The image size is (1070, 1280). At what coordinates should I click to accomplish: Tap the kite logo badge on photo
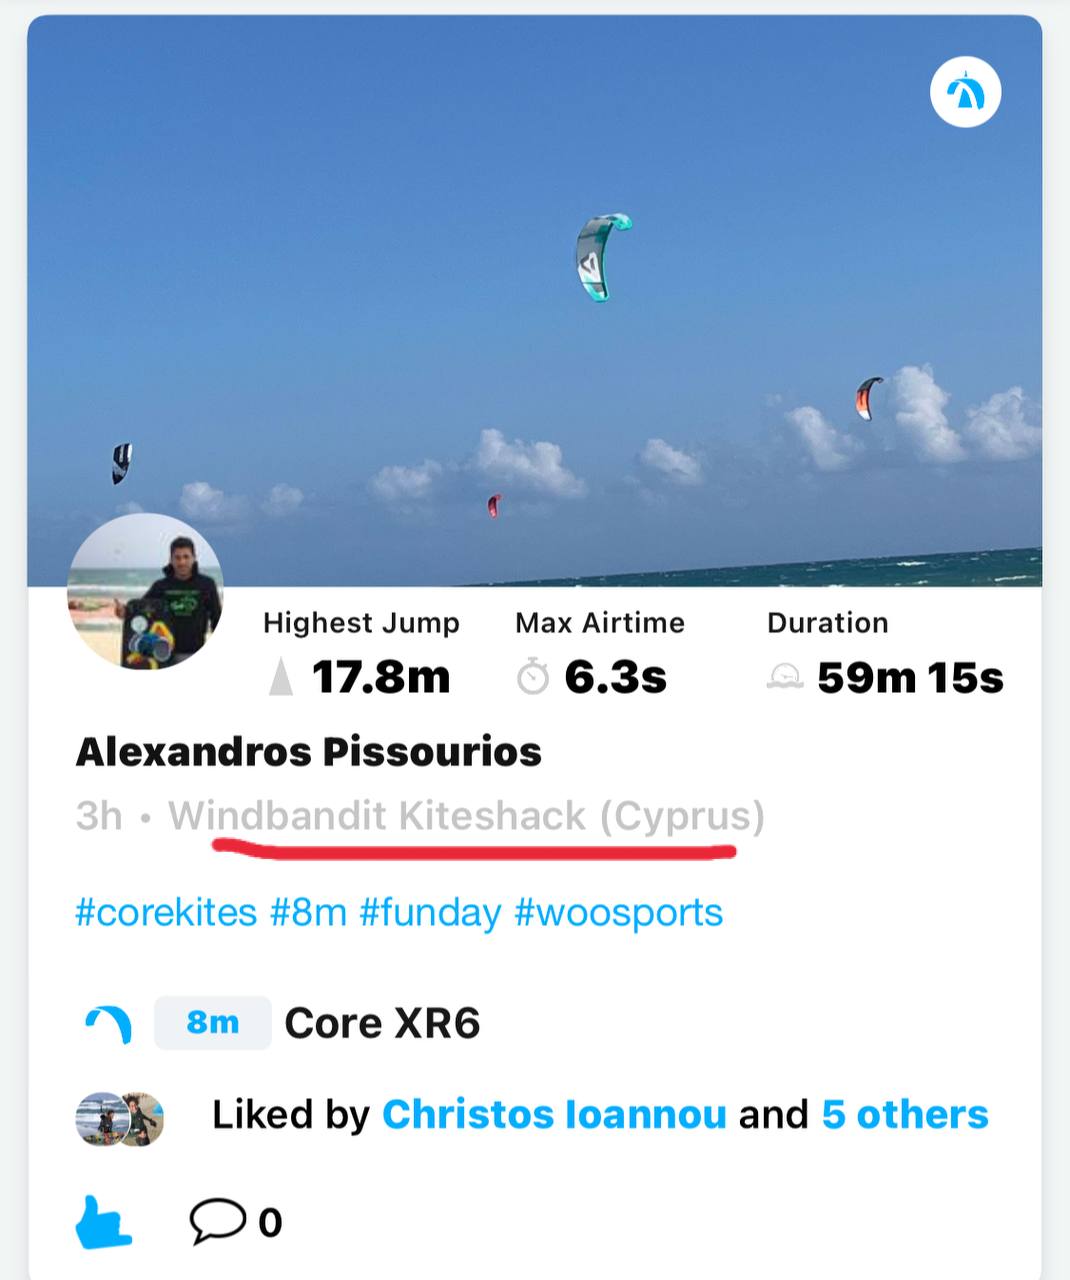[965, 92]
